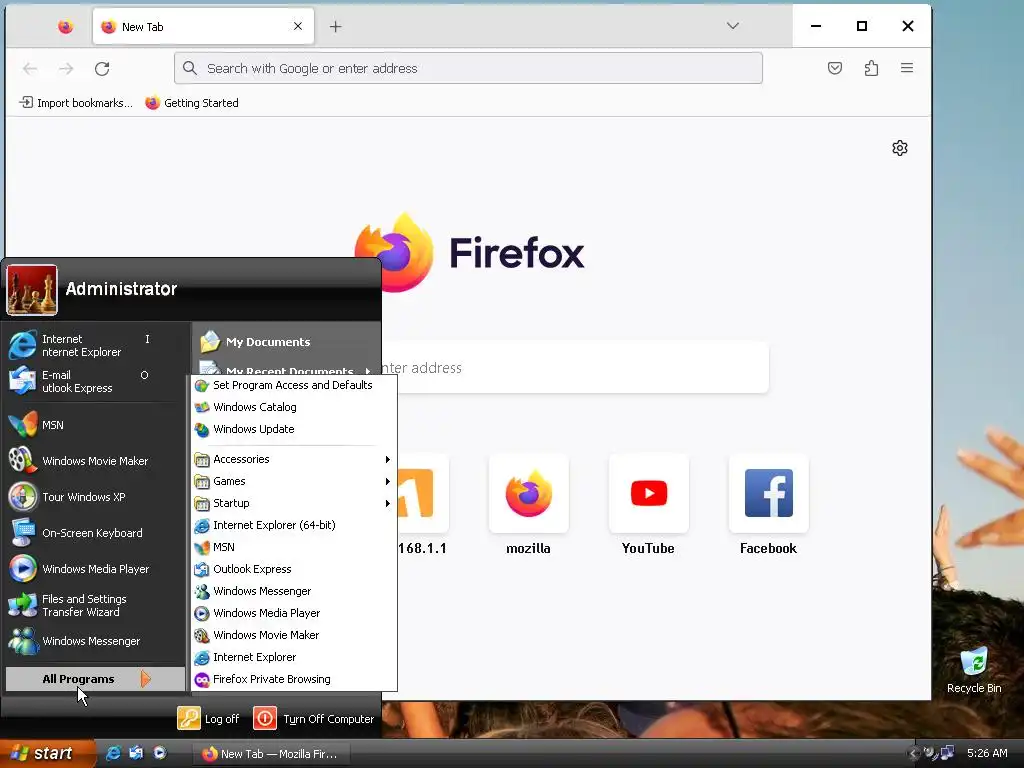1024x768 pixels.
Task: Open Internet Explorer in All Programs list
Action: point(295,657)
